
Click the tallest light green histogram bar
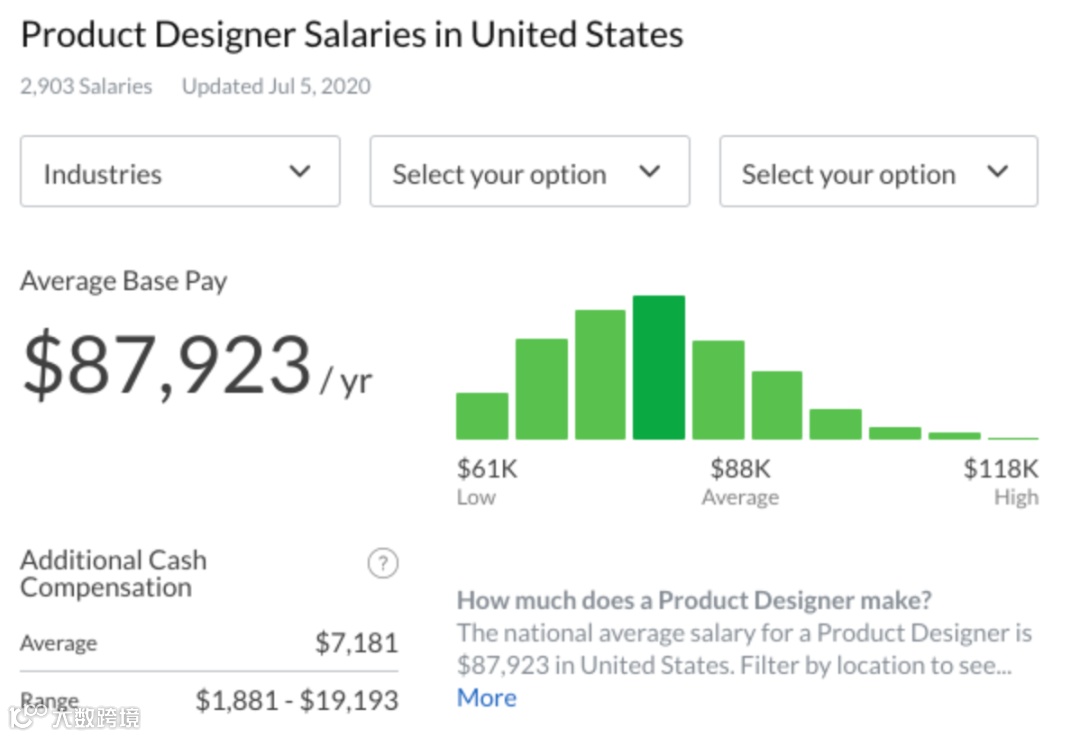(x=600, y=375)
